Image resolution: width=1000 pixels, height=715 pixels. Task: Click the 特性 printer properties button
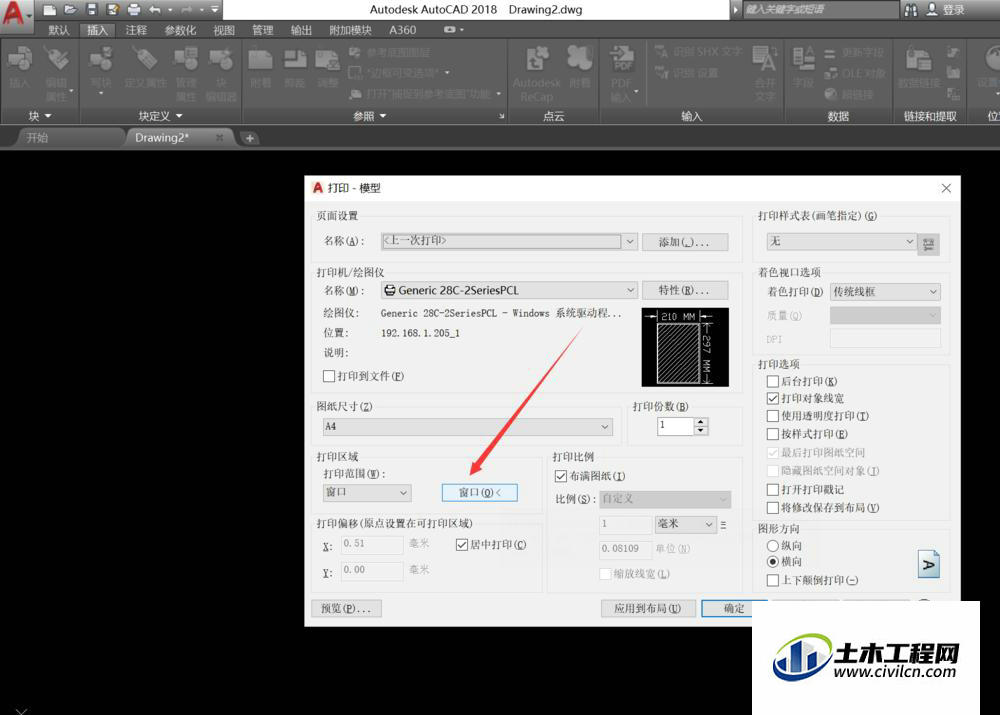pyautogui.click(x=684, y=290)
